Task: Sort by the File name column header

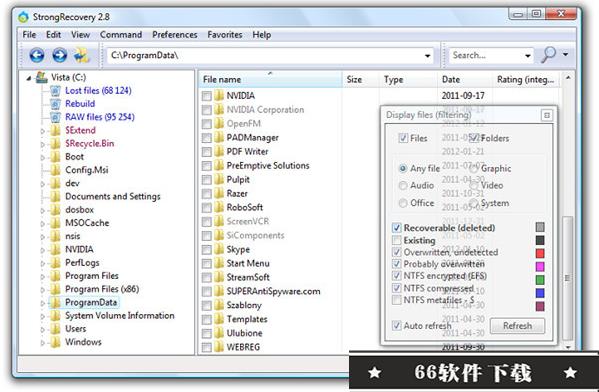Action: click(270, 79)
